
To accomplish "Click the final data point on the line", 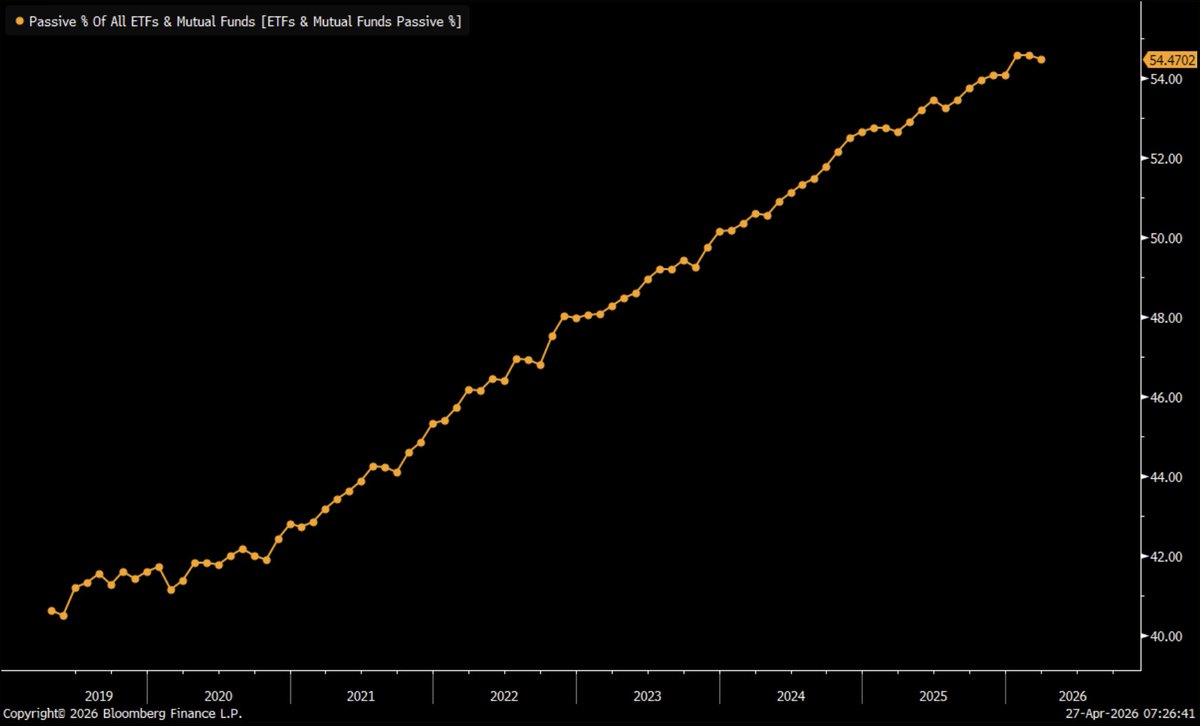I will tap(1041, 60).
